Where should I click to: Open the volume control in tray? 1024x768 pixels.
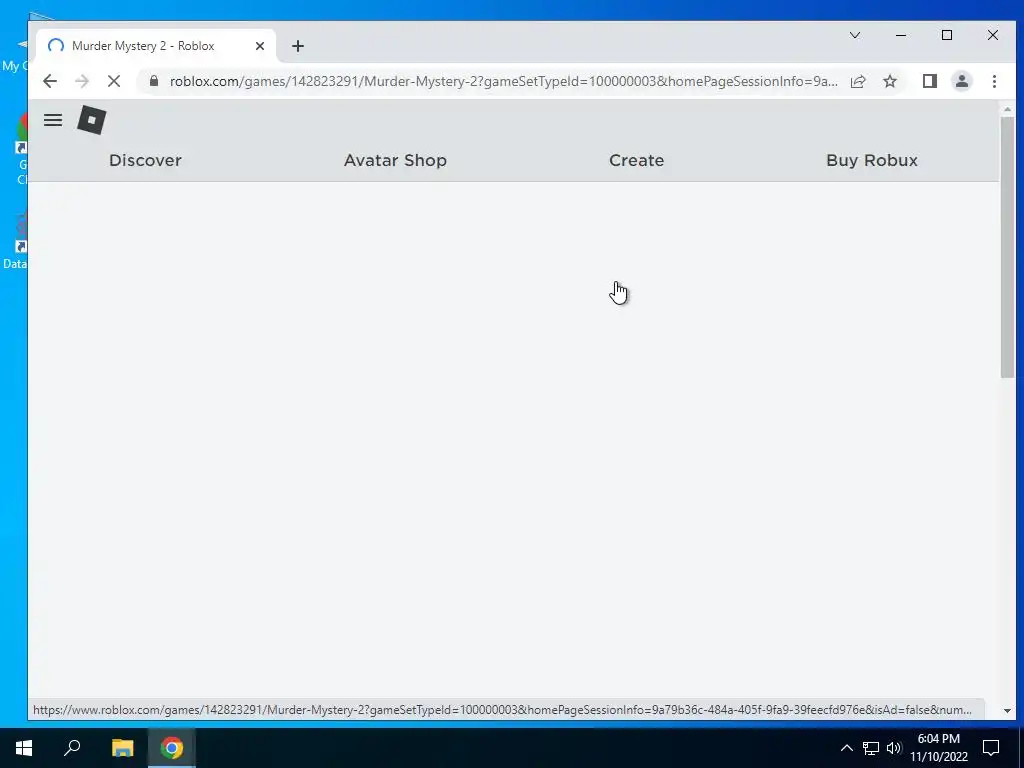(894, 748)
